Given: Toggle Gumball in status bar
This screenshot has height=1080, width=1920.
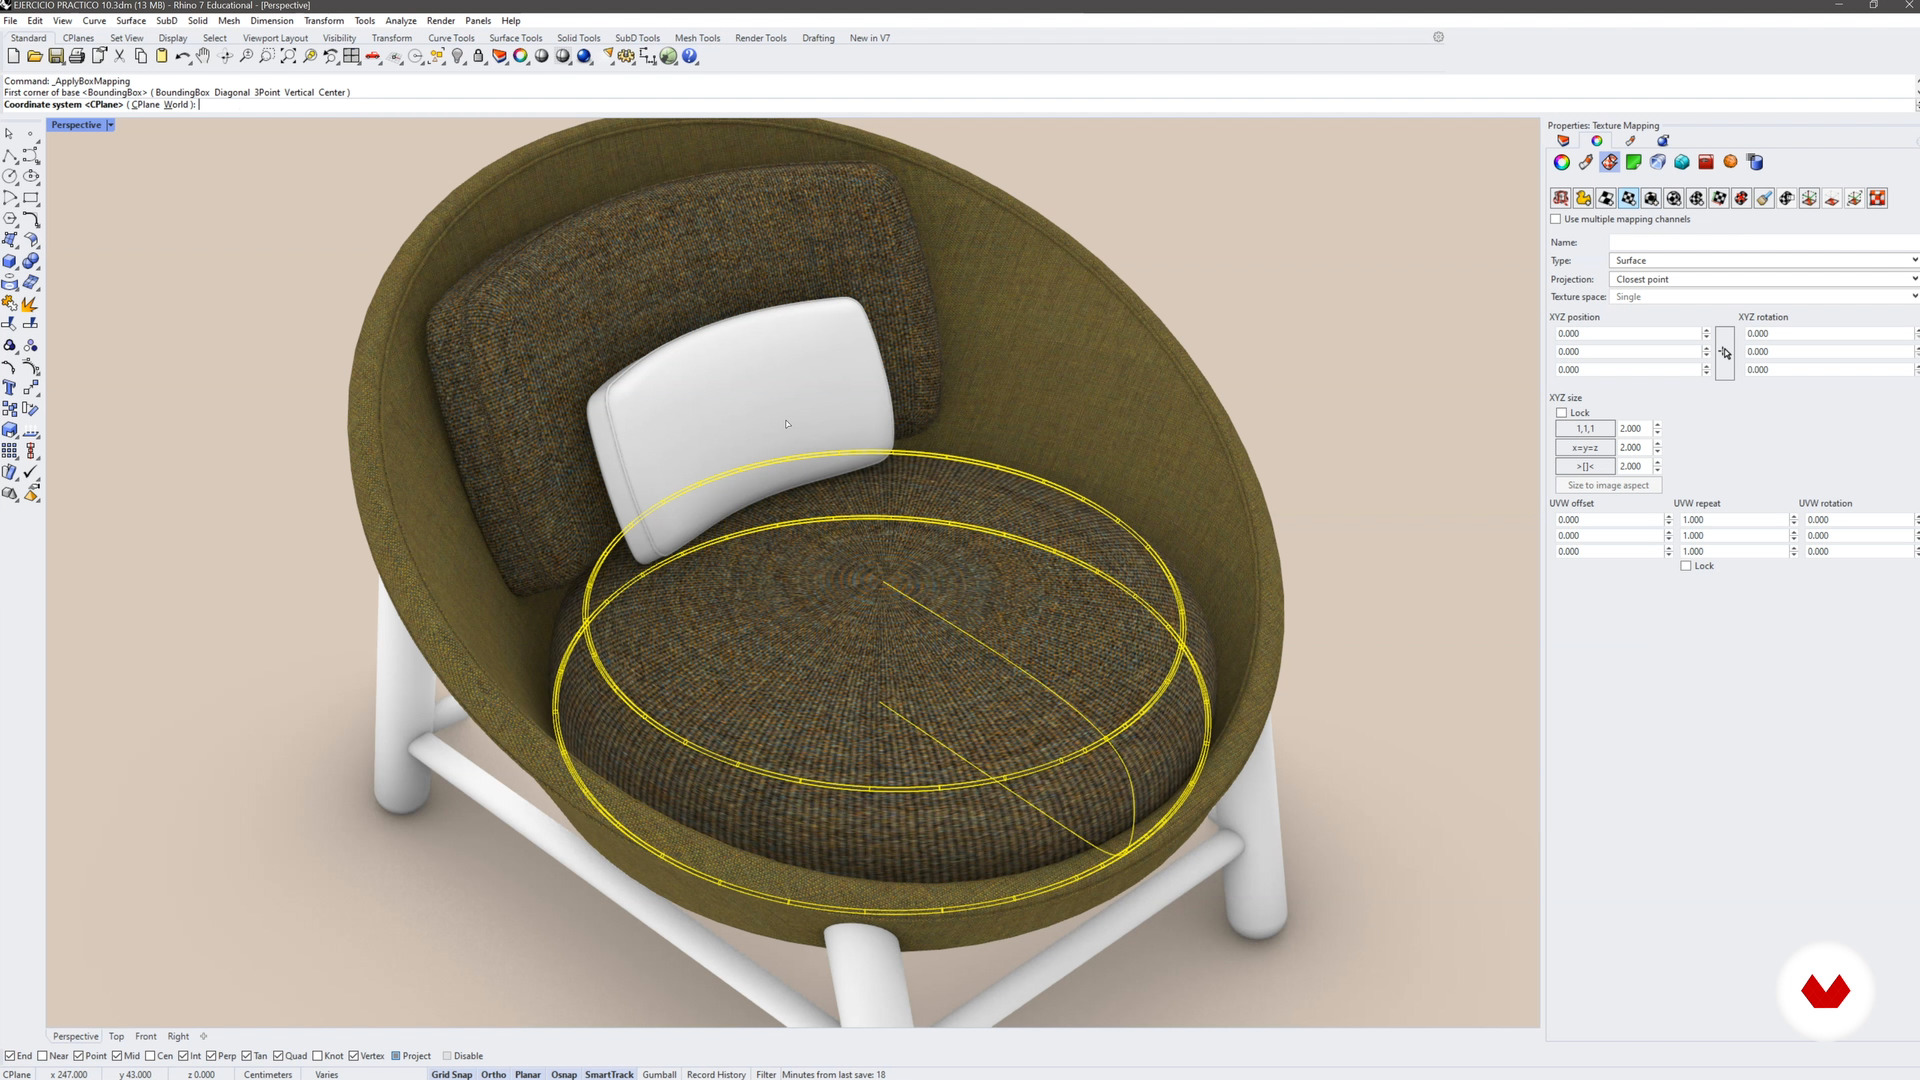Looking at the screenshot, I should [659, 1075].
